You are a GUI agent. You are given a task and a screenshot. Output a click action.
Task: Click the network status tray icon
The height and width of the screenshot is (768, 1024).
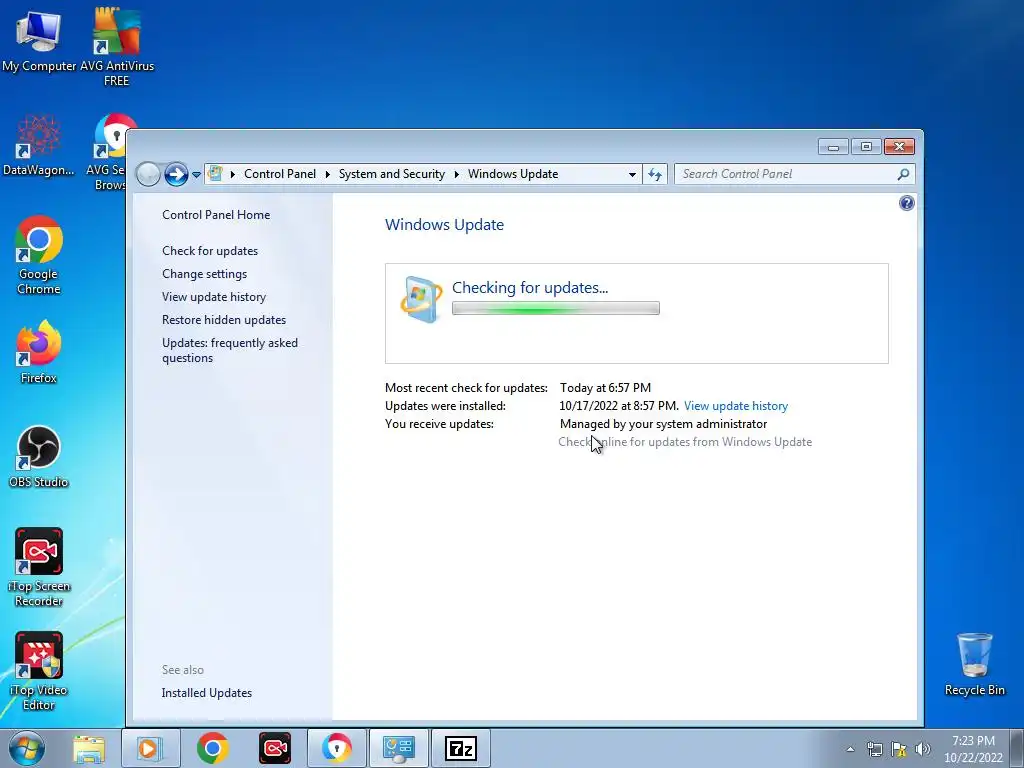coord(874,749)
